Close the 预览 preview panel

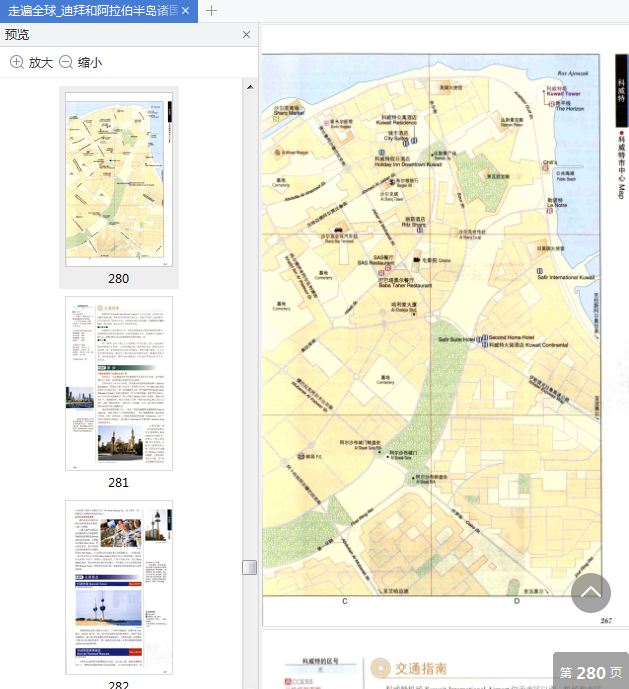click(x=247, y=34)
